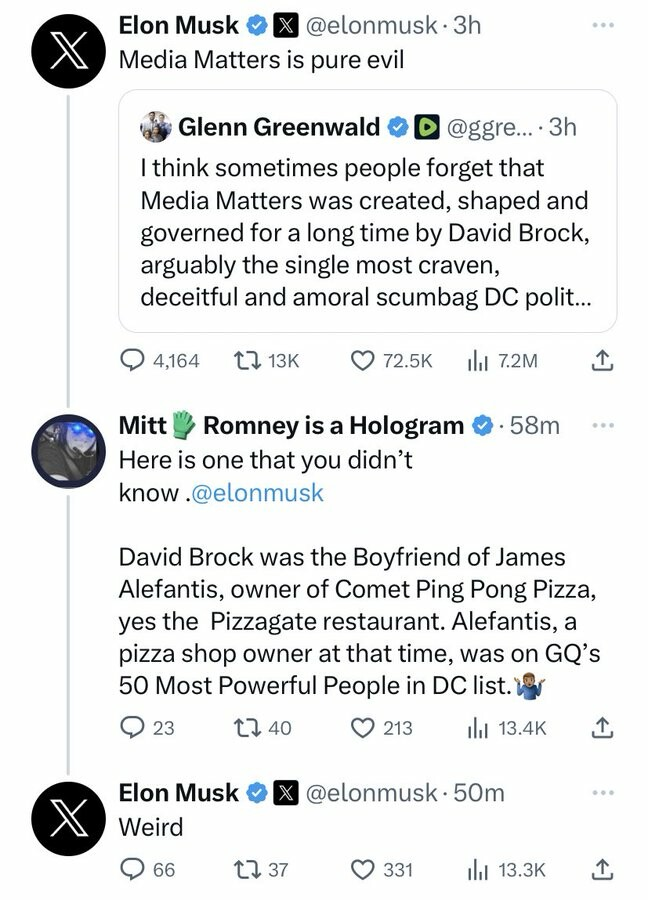
Task: Open more options on the top post
Action: [600, 25]
